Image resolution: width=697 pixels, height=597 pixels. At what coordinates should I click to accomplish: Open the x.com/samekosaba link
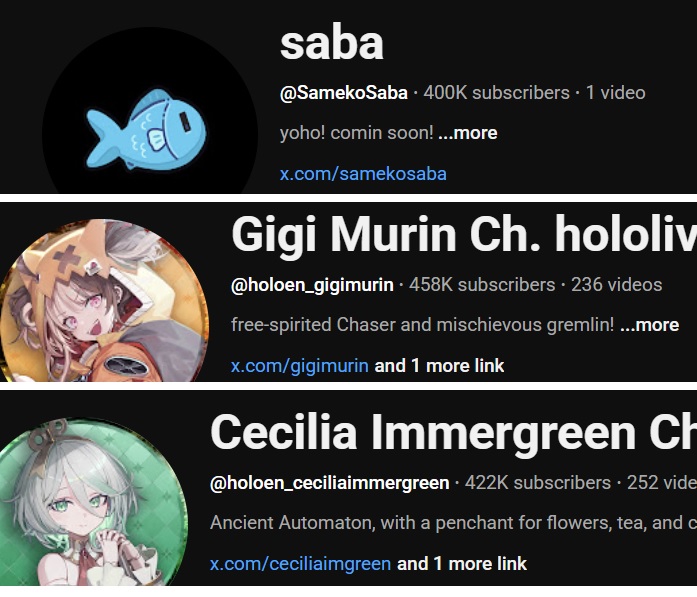pyautogui.click(x=363, y=174)
